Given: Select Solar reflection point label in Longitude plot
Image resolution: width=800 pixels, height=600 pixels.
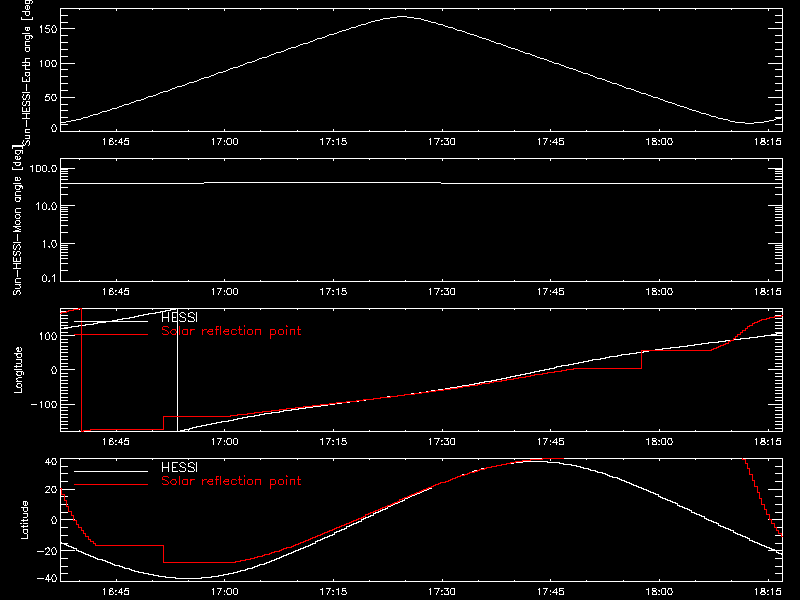Looking at the screenshot, I should point(231,331).
